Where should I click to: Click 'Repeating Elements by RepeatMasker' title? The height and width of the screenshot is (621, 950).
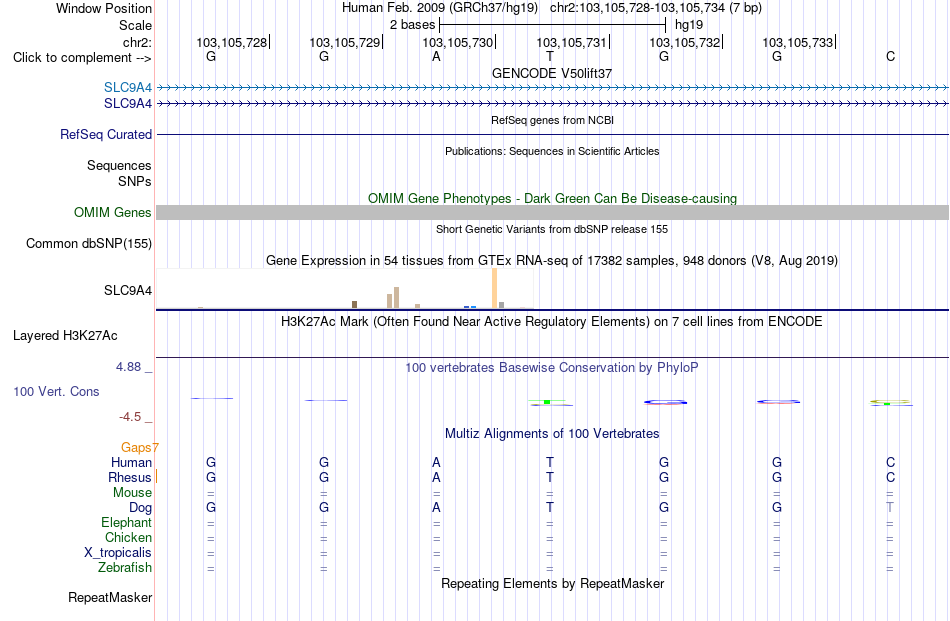pos(553,583)
